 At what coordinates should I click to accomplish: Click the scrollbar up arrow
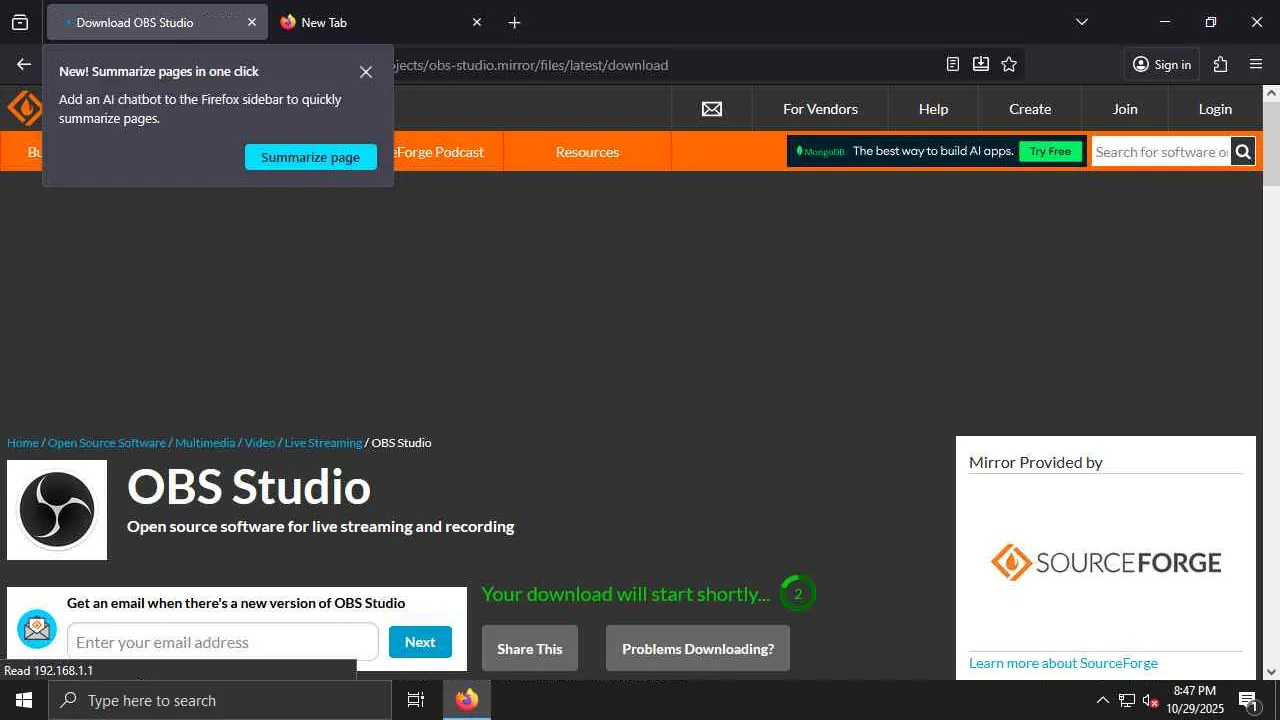coord(1271,93)
